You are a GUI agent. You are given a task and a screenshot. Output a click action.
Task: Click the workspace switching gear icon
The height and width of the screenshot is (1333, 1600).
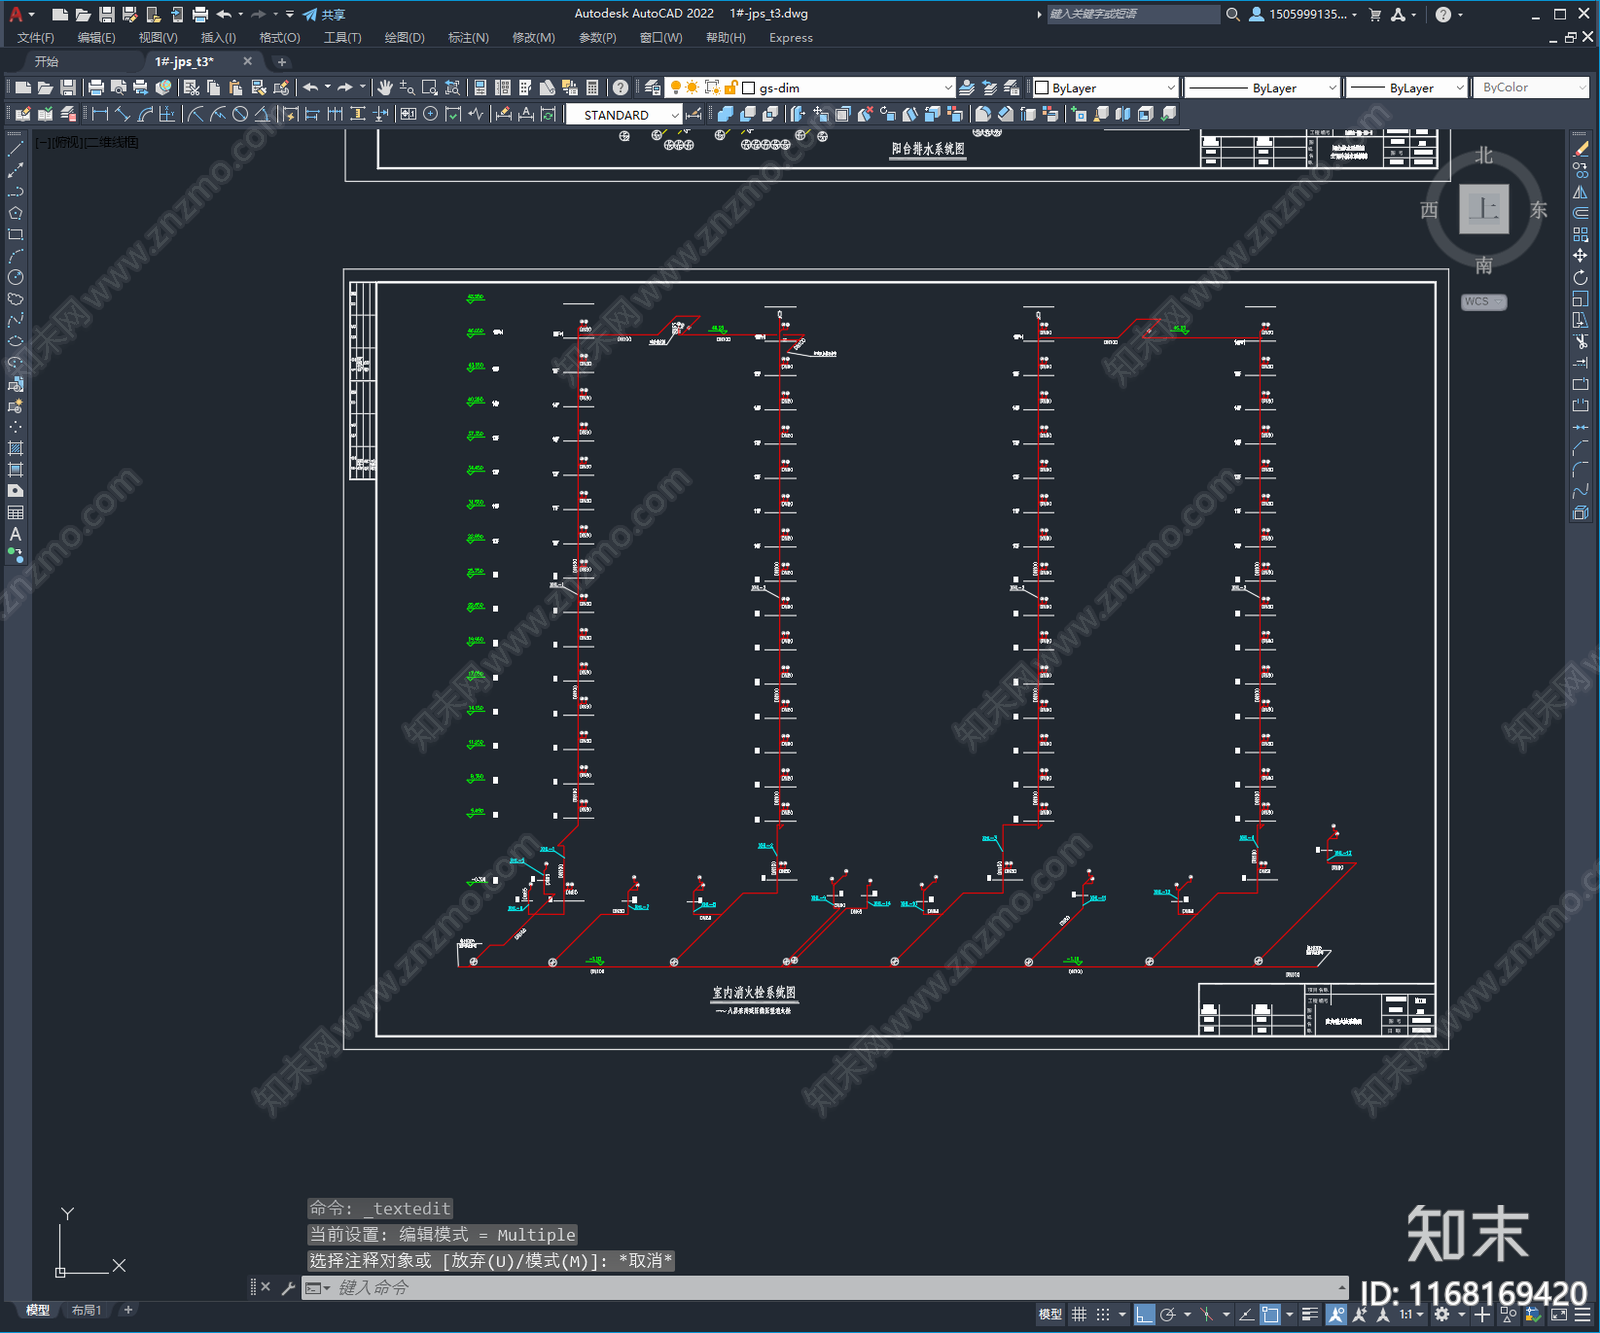(x=1441, y=1314)
